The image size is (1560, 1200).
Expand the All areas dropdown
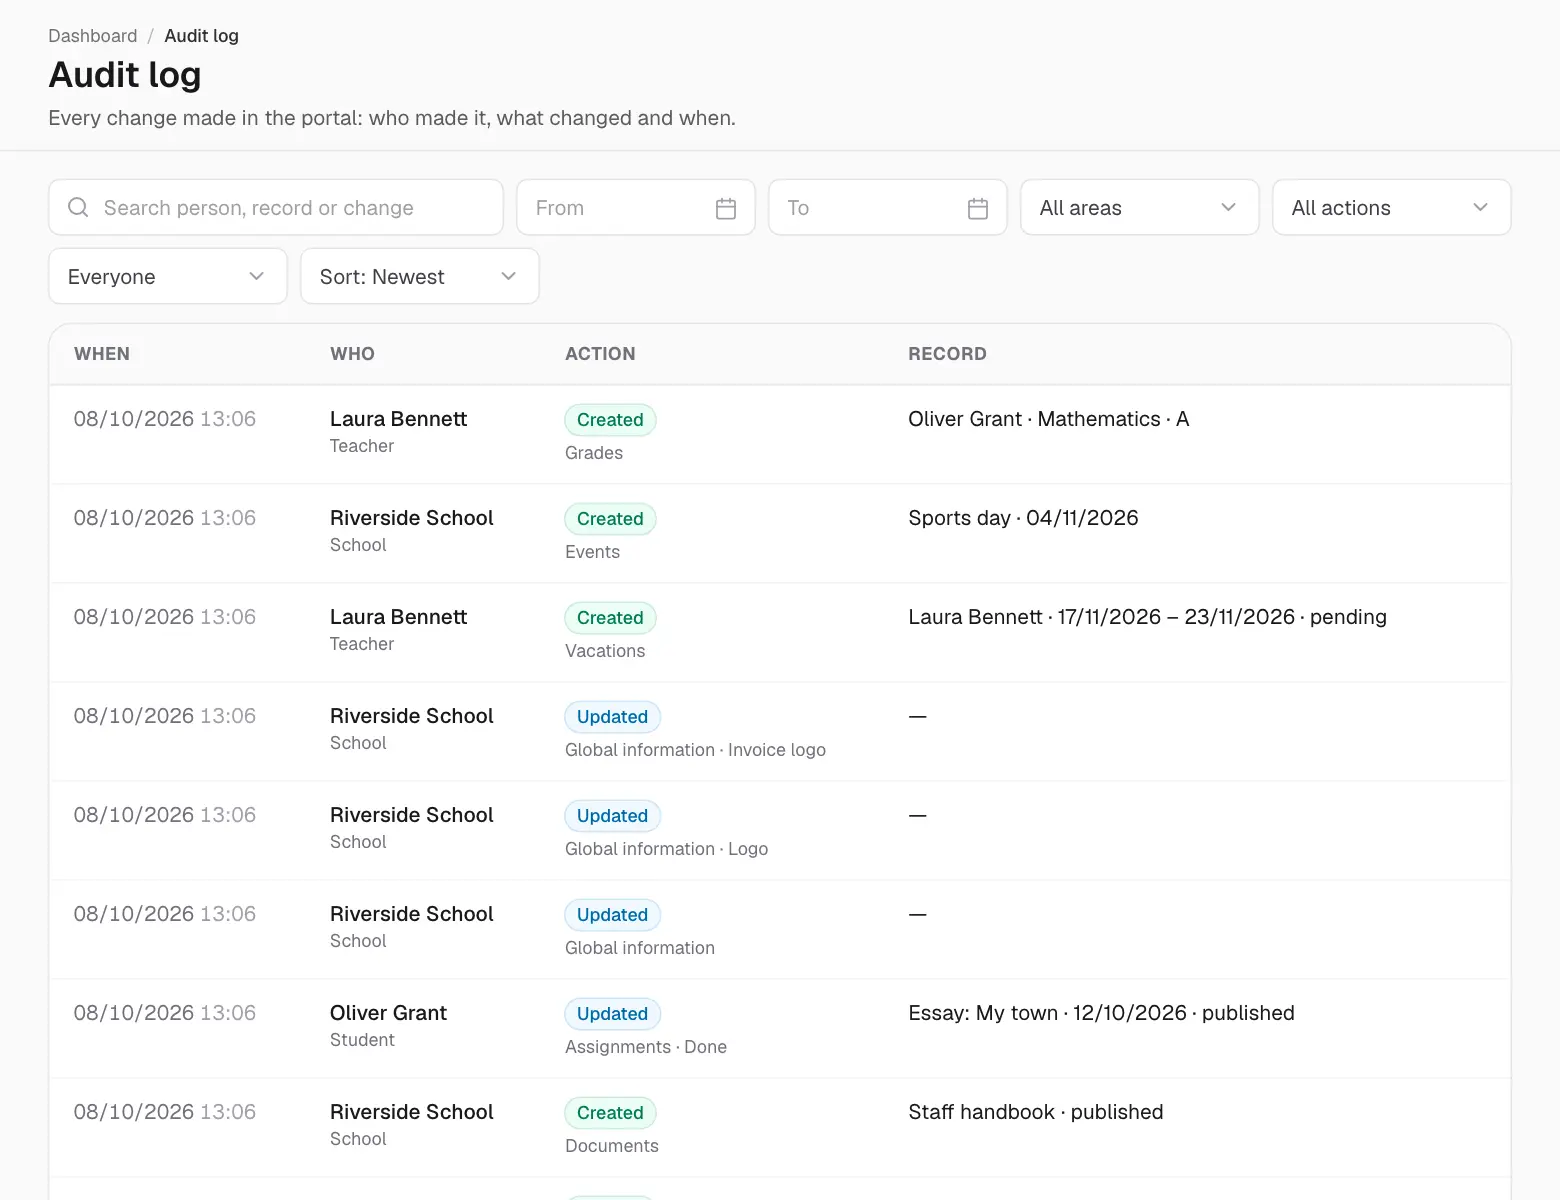[1139, 208]
